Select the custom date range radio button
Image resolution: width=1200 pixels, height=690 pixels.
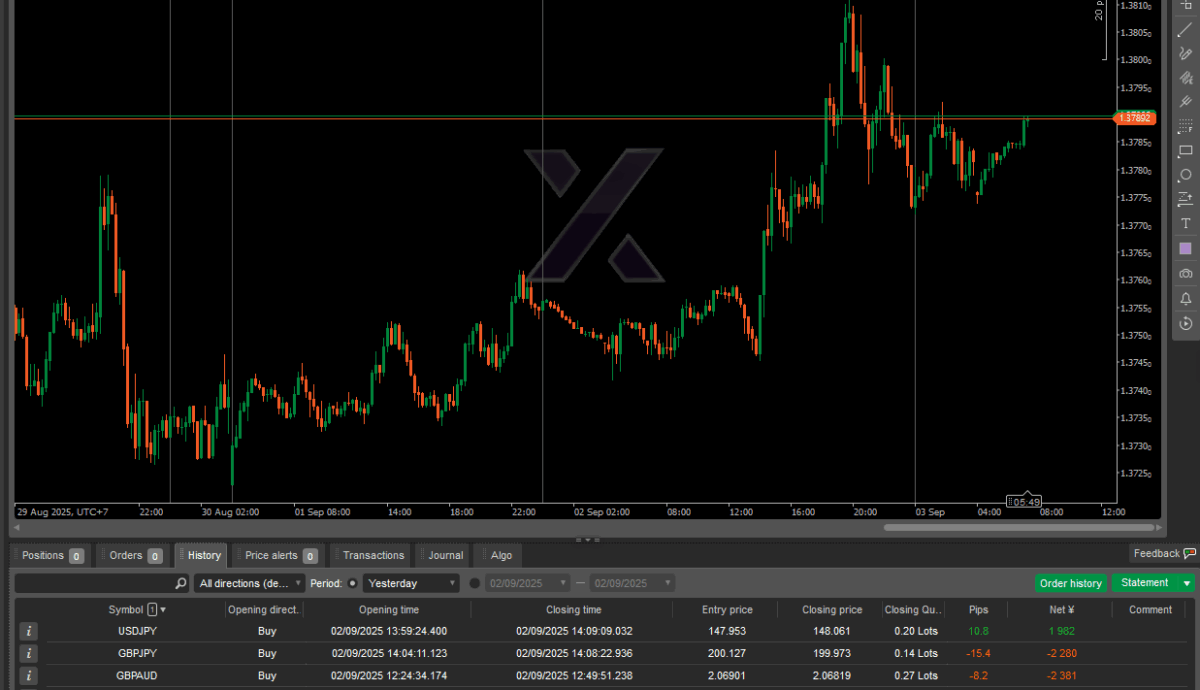tap(474, 583)
